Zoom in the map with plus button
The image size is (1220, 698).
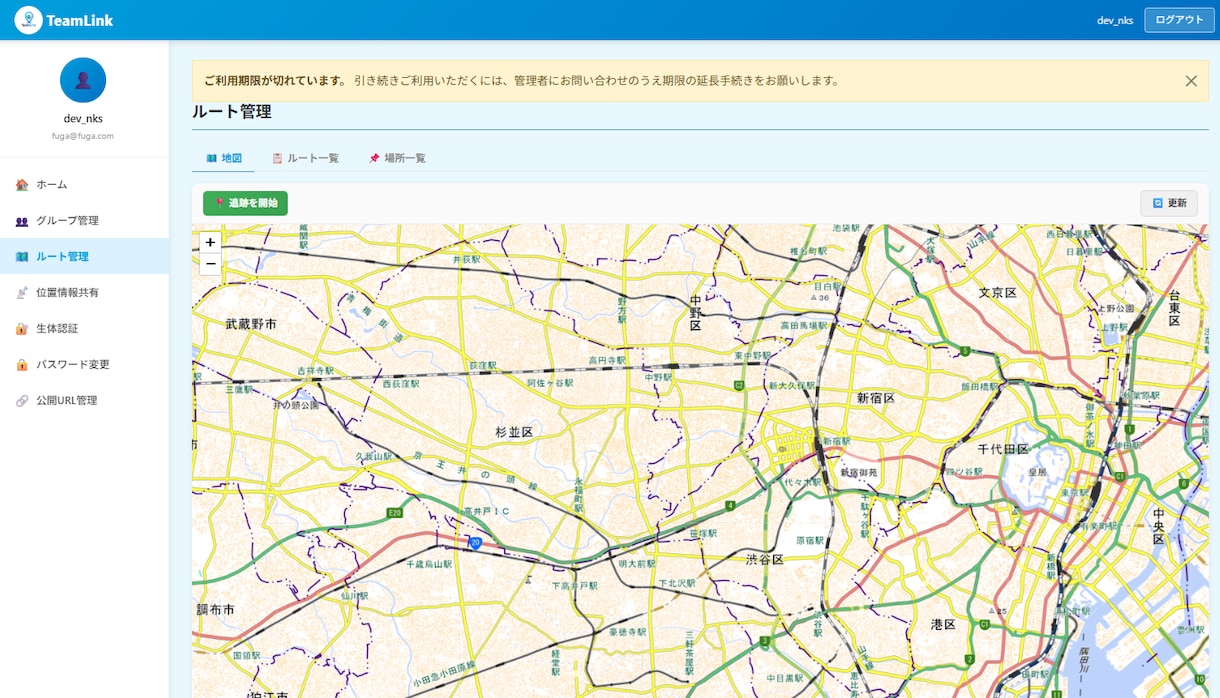(210, 242)
